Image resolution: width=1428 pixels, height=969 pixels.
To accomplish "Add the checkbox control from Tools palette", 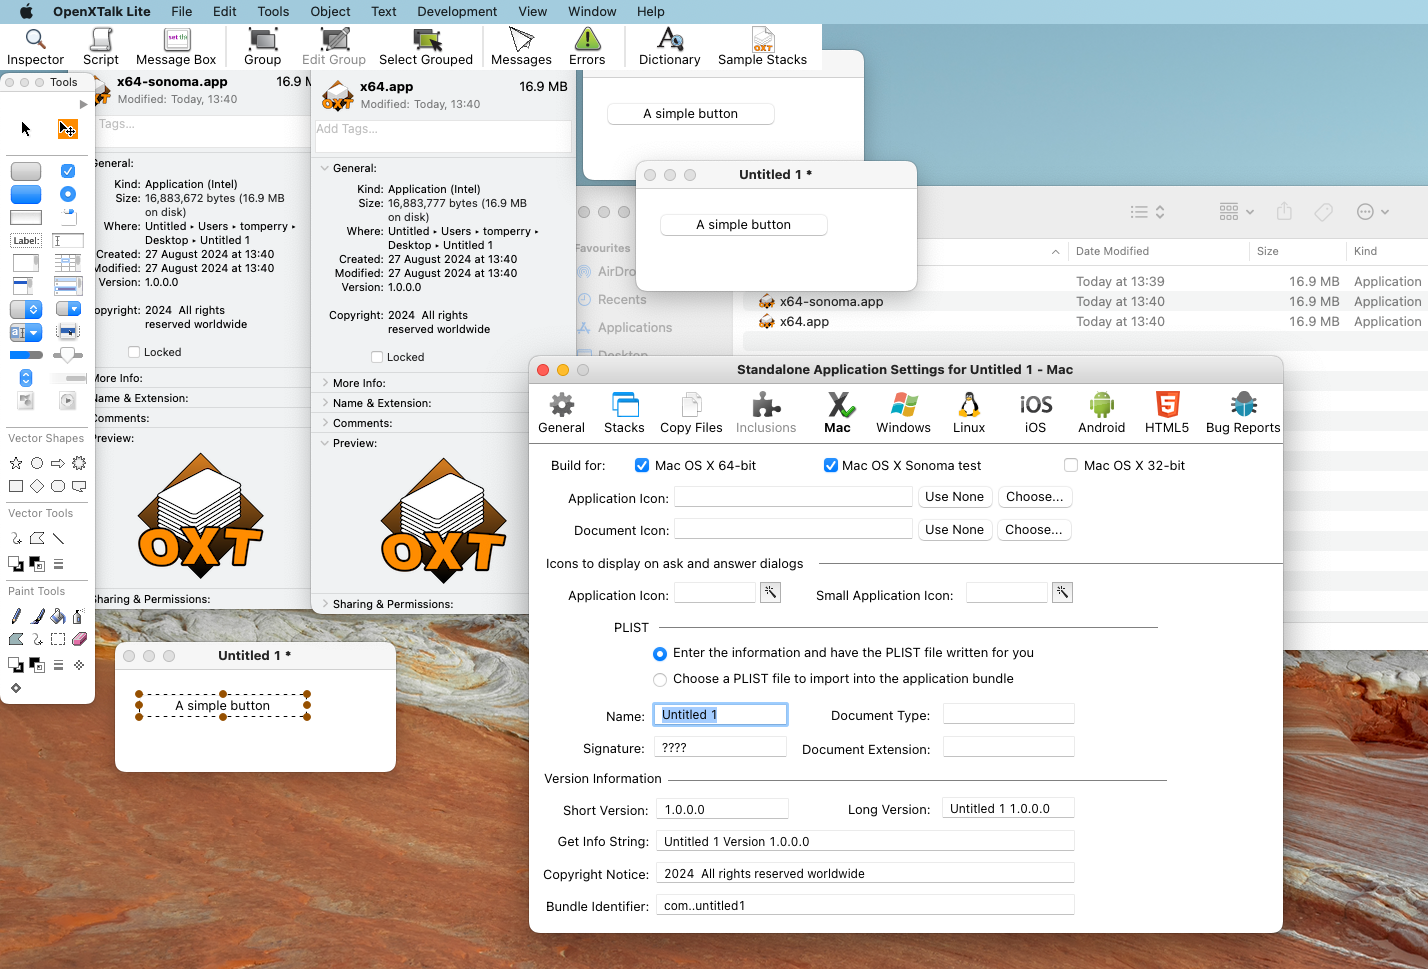I will [x=68, y=171].
